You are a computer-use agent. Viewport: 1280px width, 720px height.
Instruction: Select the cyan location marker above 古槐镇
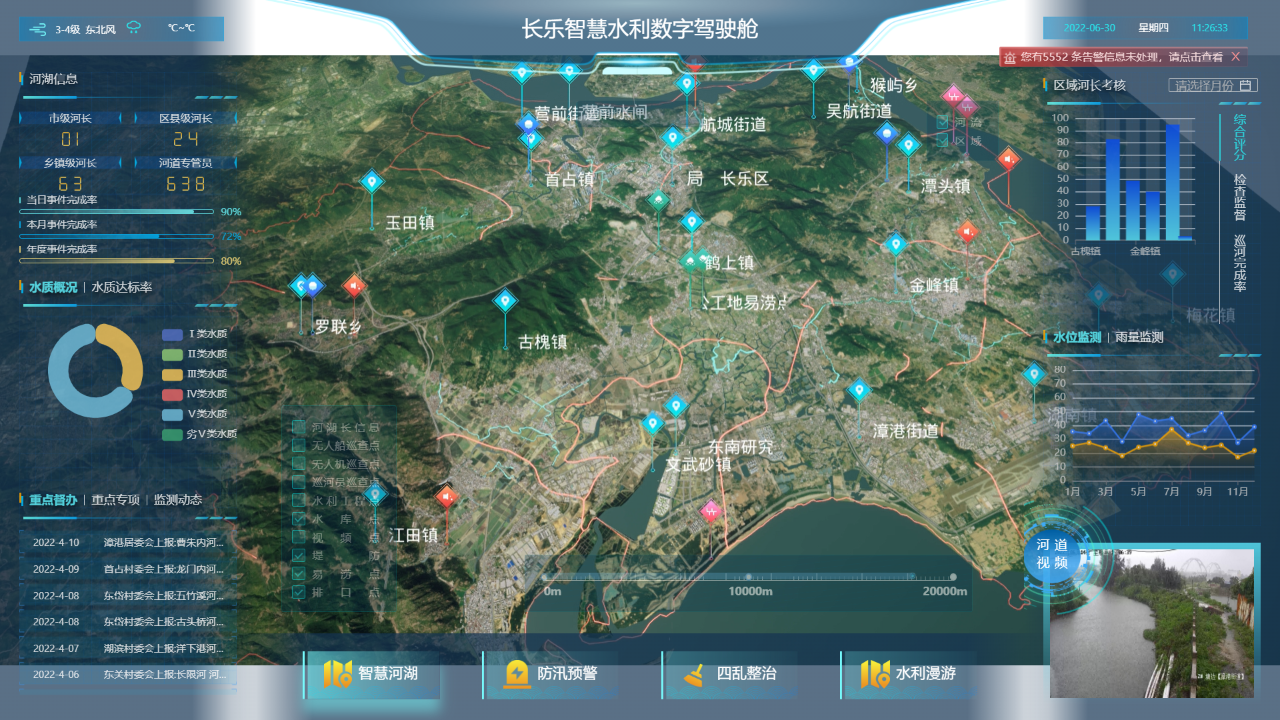[x=505, y=300]
